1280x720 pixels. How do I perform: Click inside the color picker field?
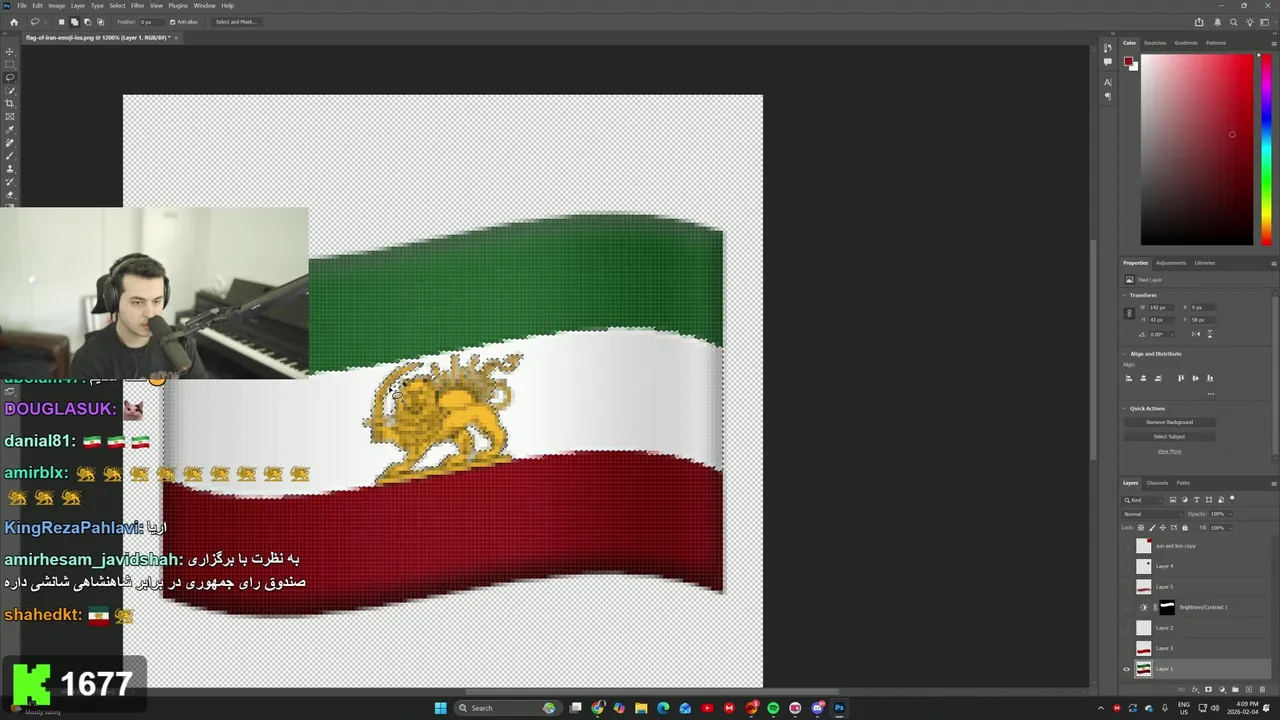pyautogui.click(x=1197, y=148)
